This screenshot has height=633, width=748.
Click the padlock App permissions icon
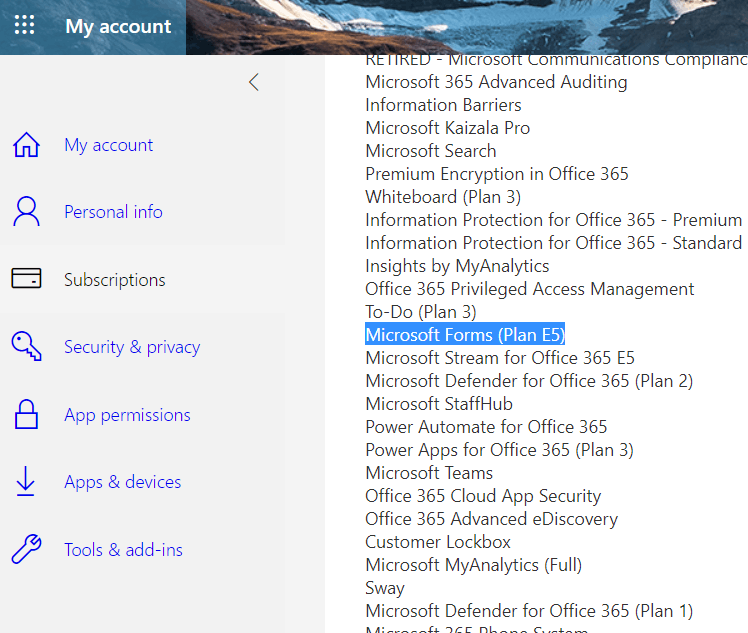coord(26,414)
